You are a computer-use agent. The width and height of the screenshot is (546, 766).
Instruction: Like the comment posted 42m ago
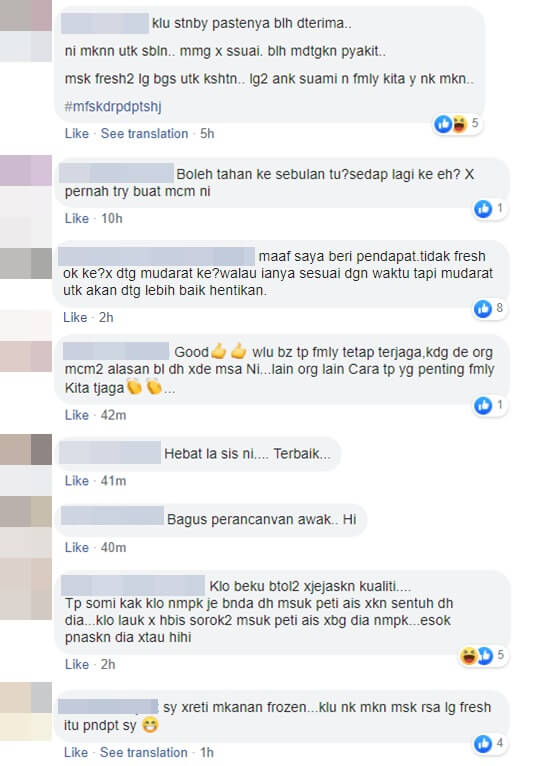[77, 415]
